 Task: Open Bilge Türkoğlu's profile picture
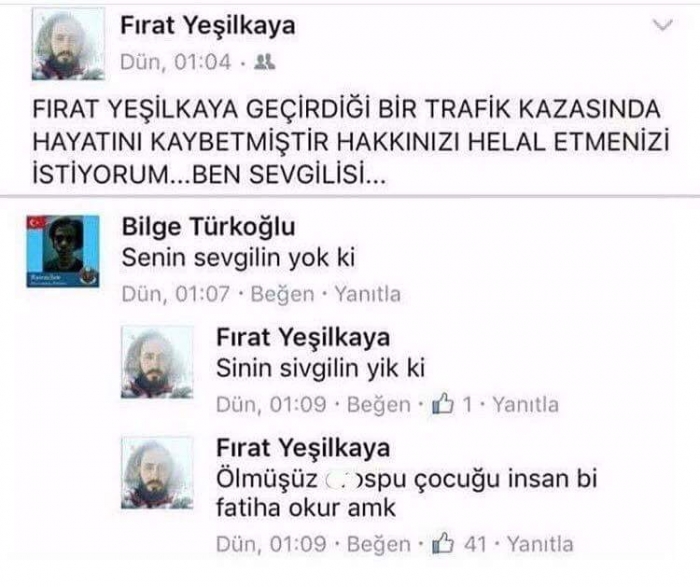(x=63, y=251)
